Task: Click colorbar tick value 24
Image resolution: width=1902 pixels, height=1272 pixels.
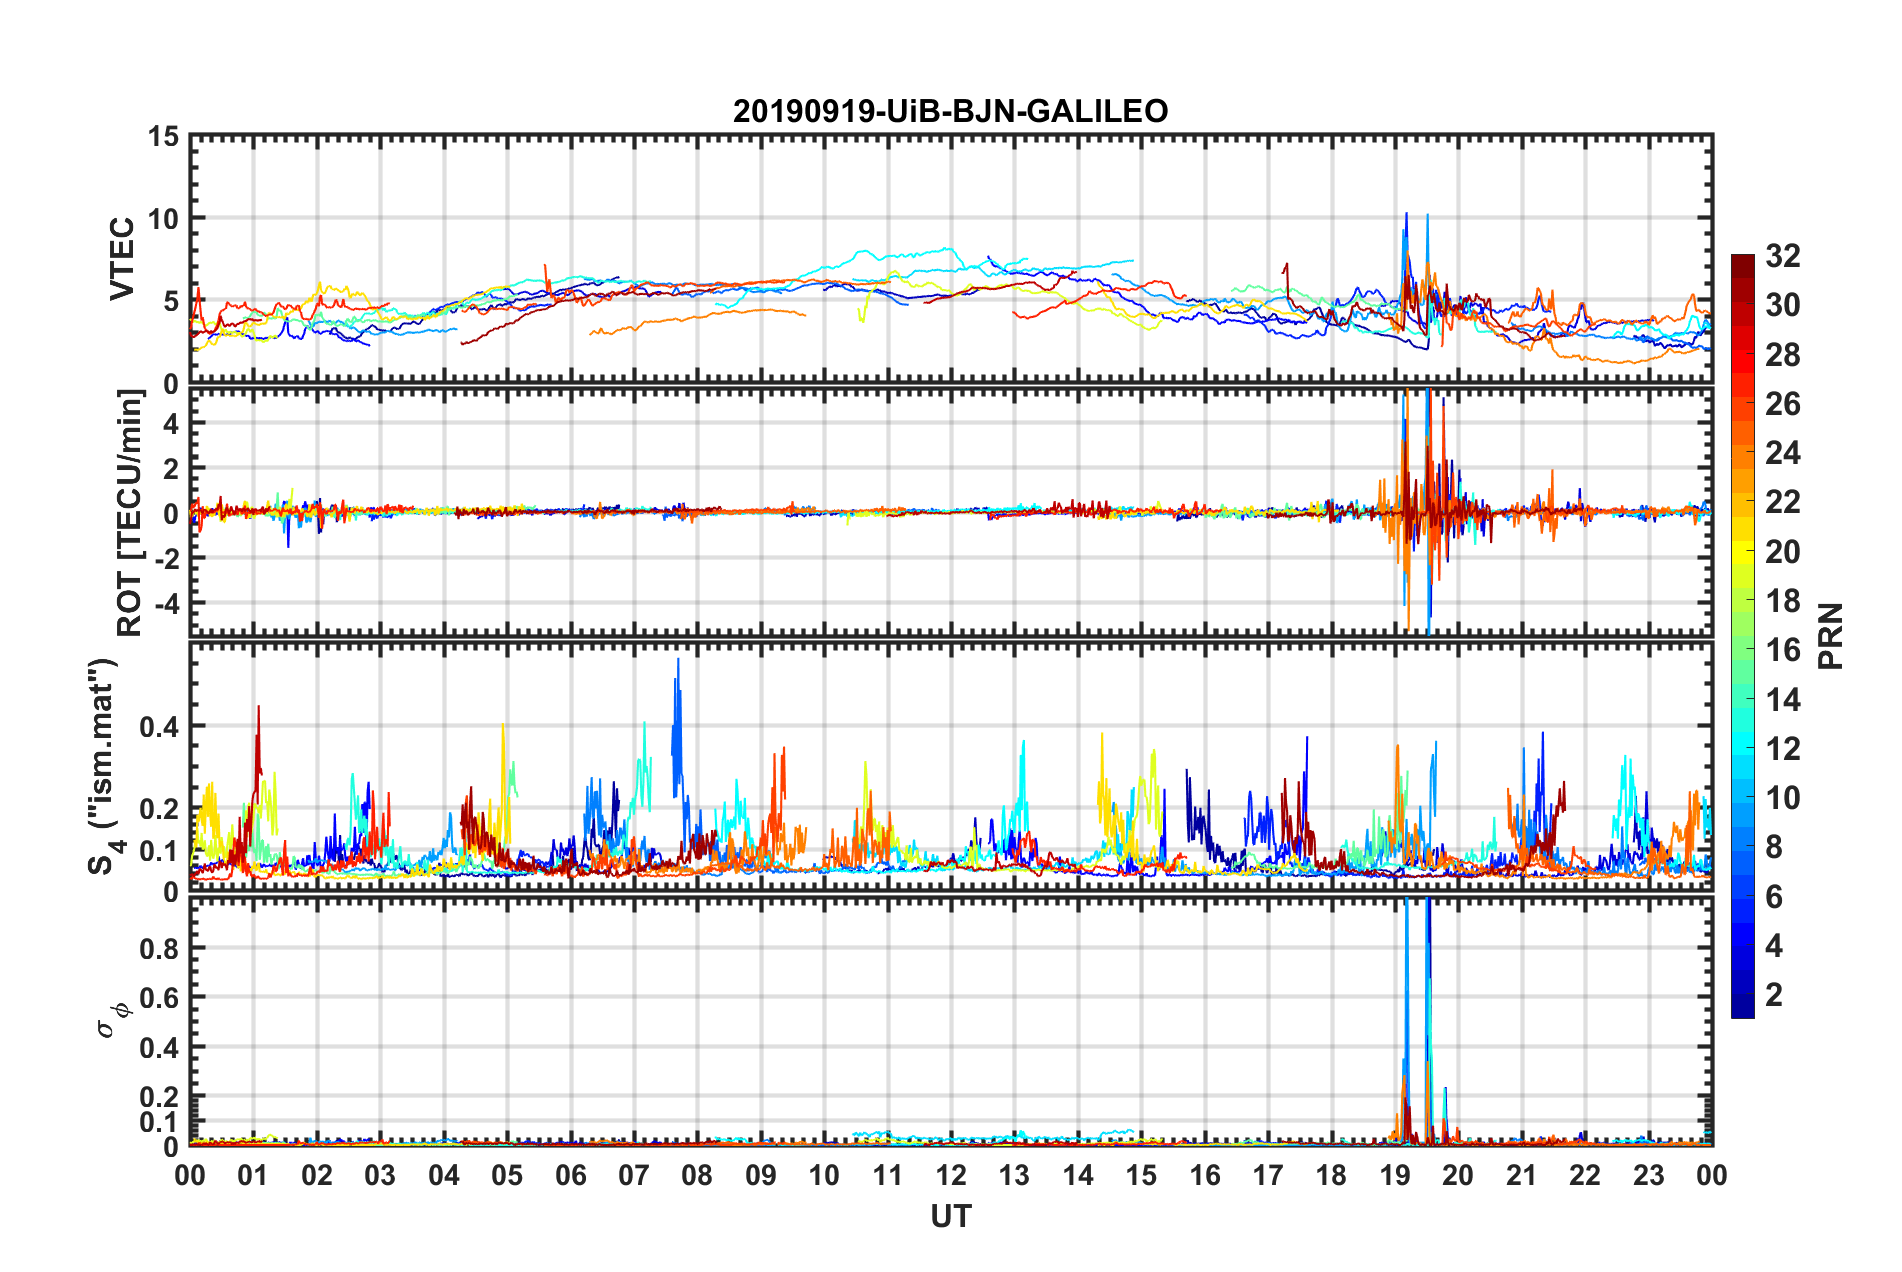Action: click(x=1783, y=453)
